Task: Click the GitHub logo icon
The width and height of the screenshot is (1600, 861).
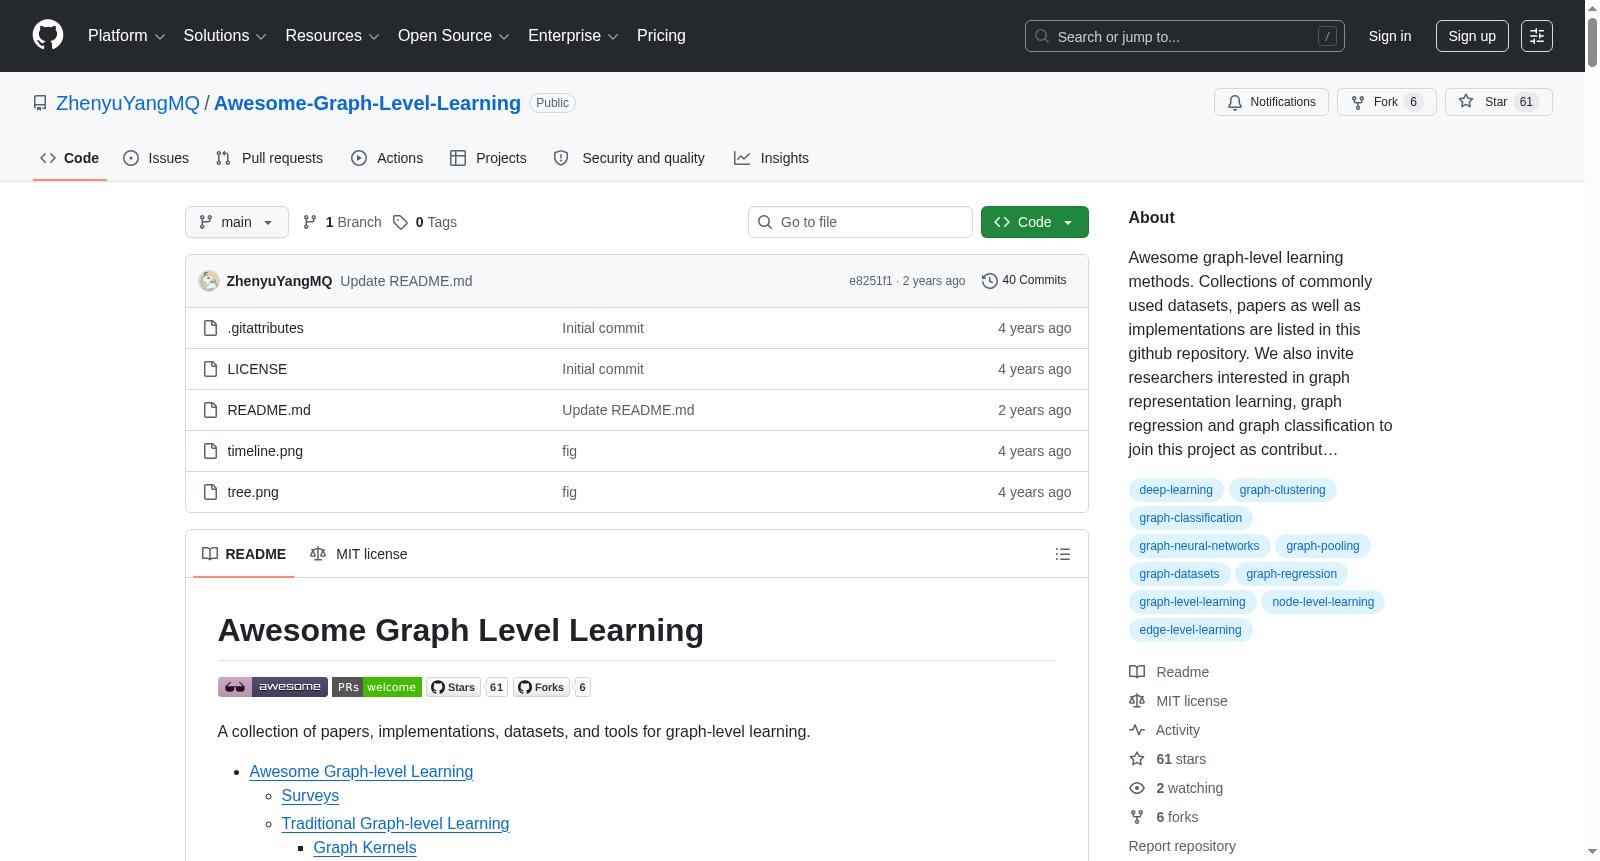Action: pyautogui.click(x=48, y=35)
